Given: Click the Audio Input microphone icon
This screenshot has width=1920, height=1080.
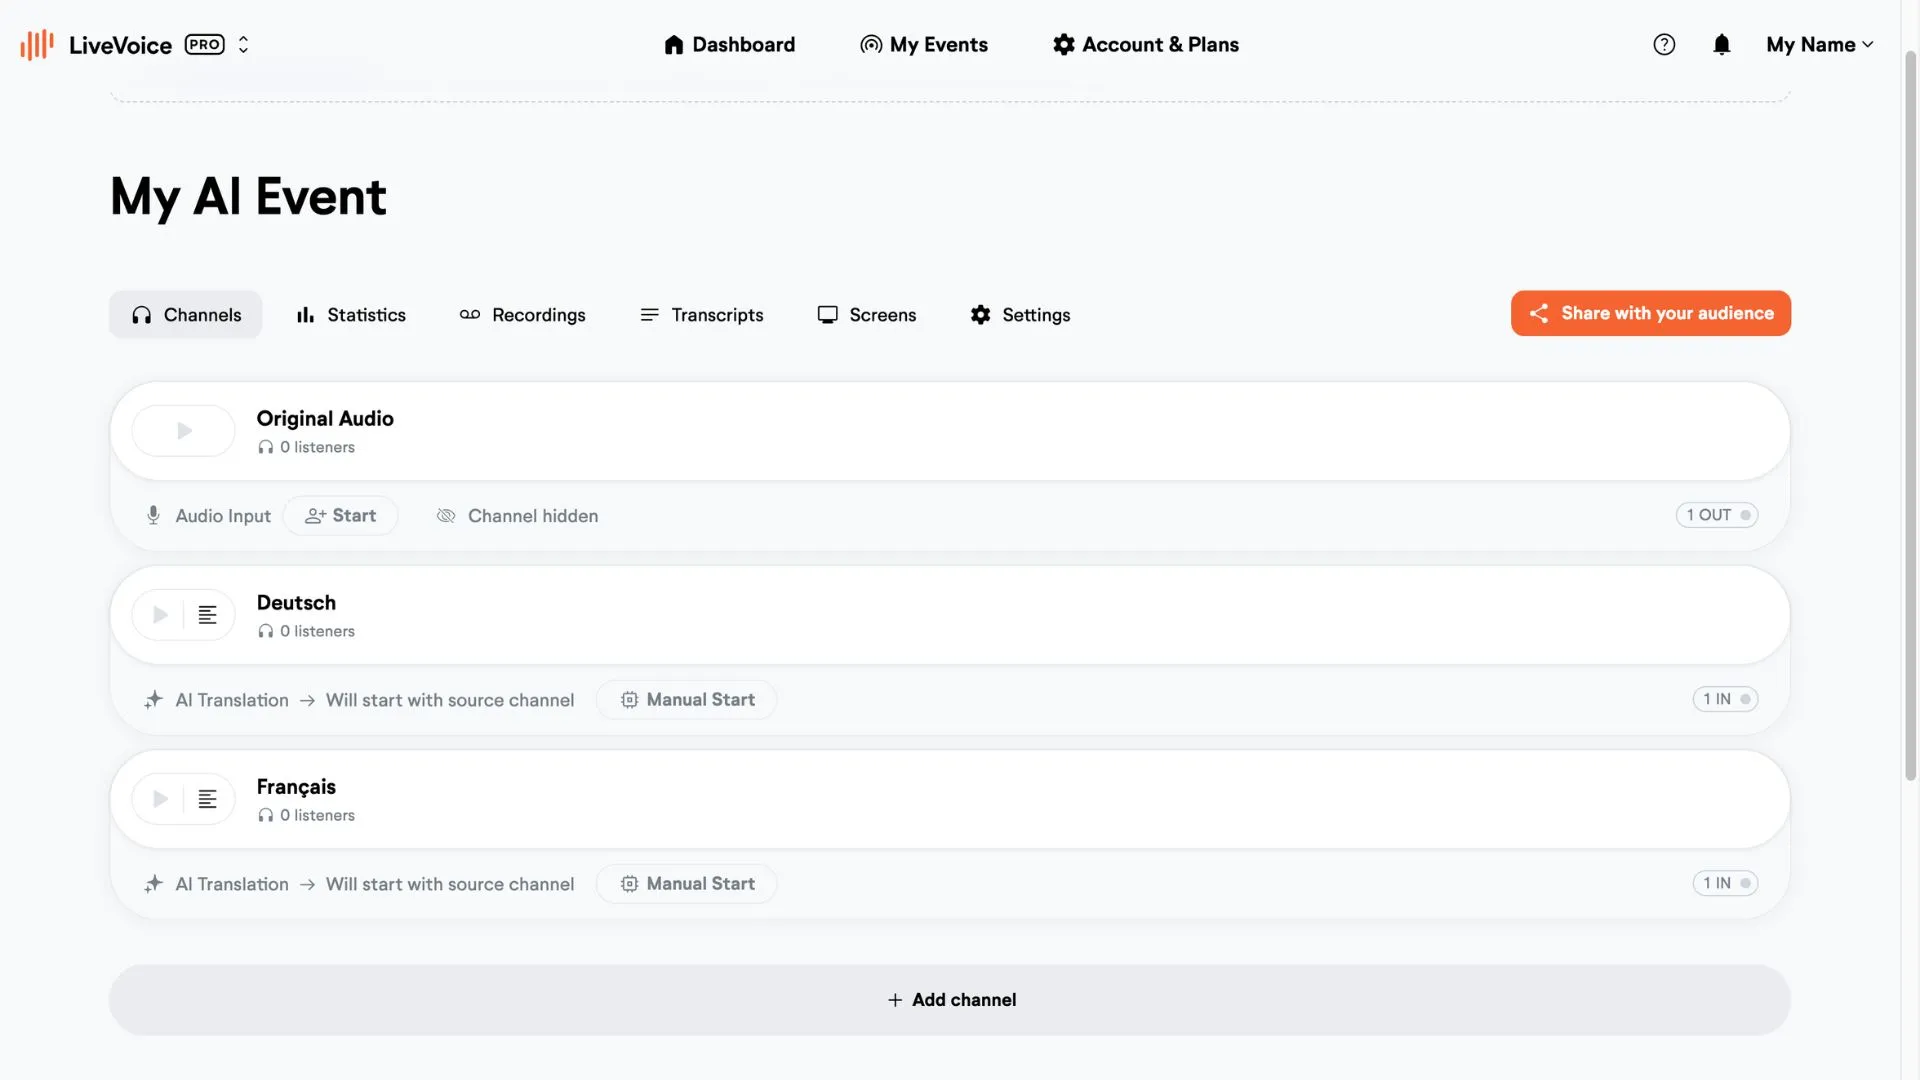Looking at the screenshot, I should pos(153,516).
